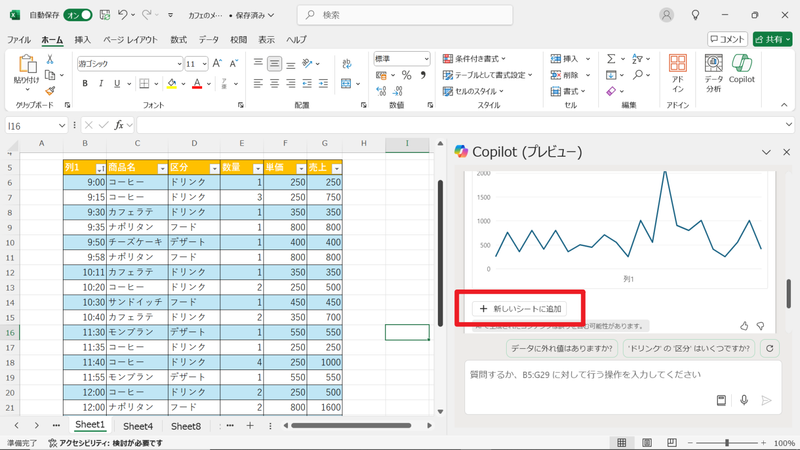Viewport: 800px width, 450px height.
Task: Click the Borders icon
Action: point(144,84)
